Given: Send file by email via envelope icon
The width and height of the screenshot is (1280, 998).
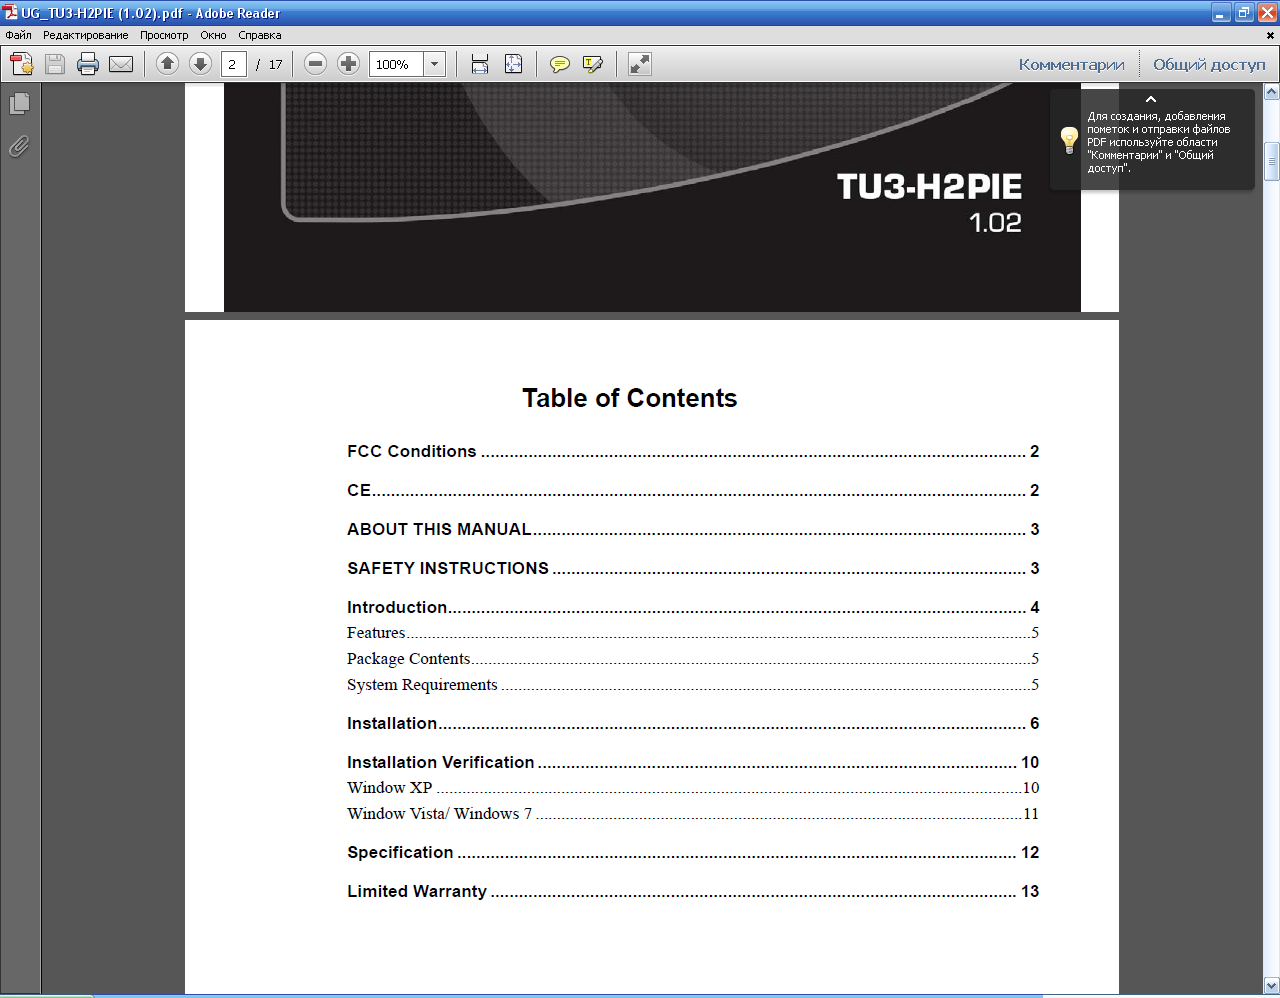Looking at the screenshot, I should [x=121, y=65].
